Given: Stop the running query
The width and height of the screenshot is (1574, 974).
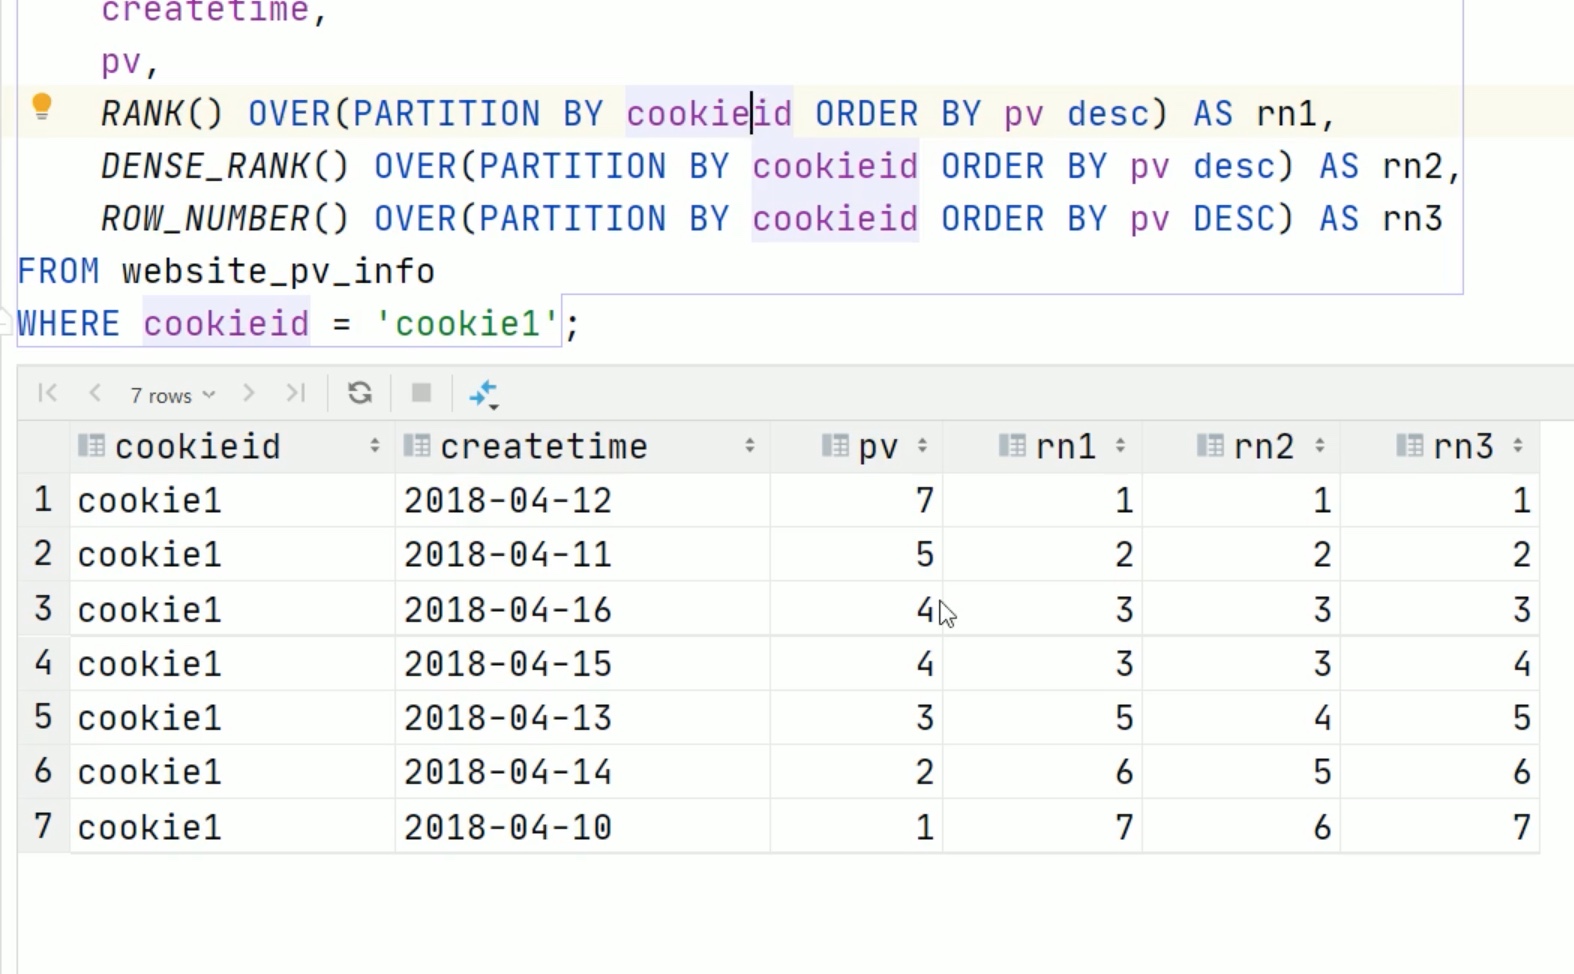Looking at the screenshot, I should tap(421, 393).
